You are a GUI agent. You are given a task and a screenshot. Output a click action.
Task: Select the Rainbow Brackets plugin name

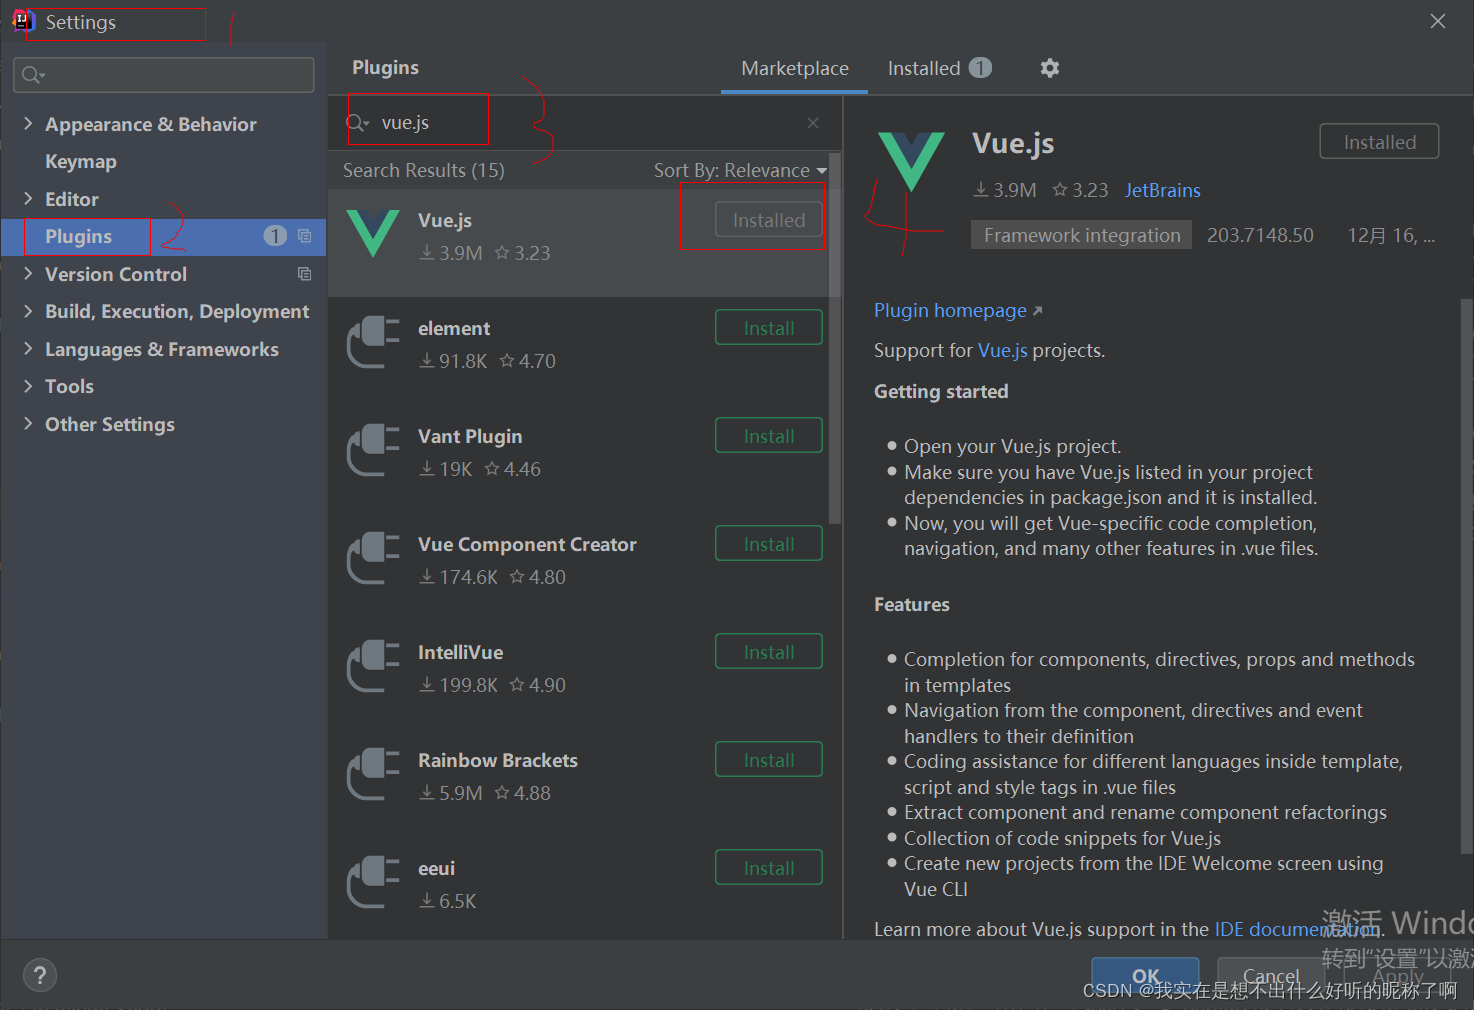coord(498,760)
